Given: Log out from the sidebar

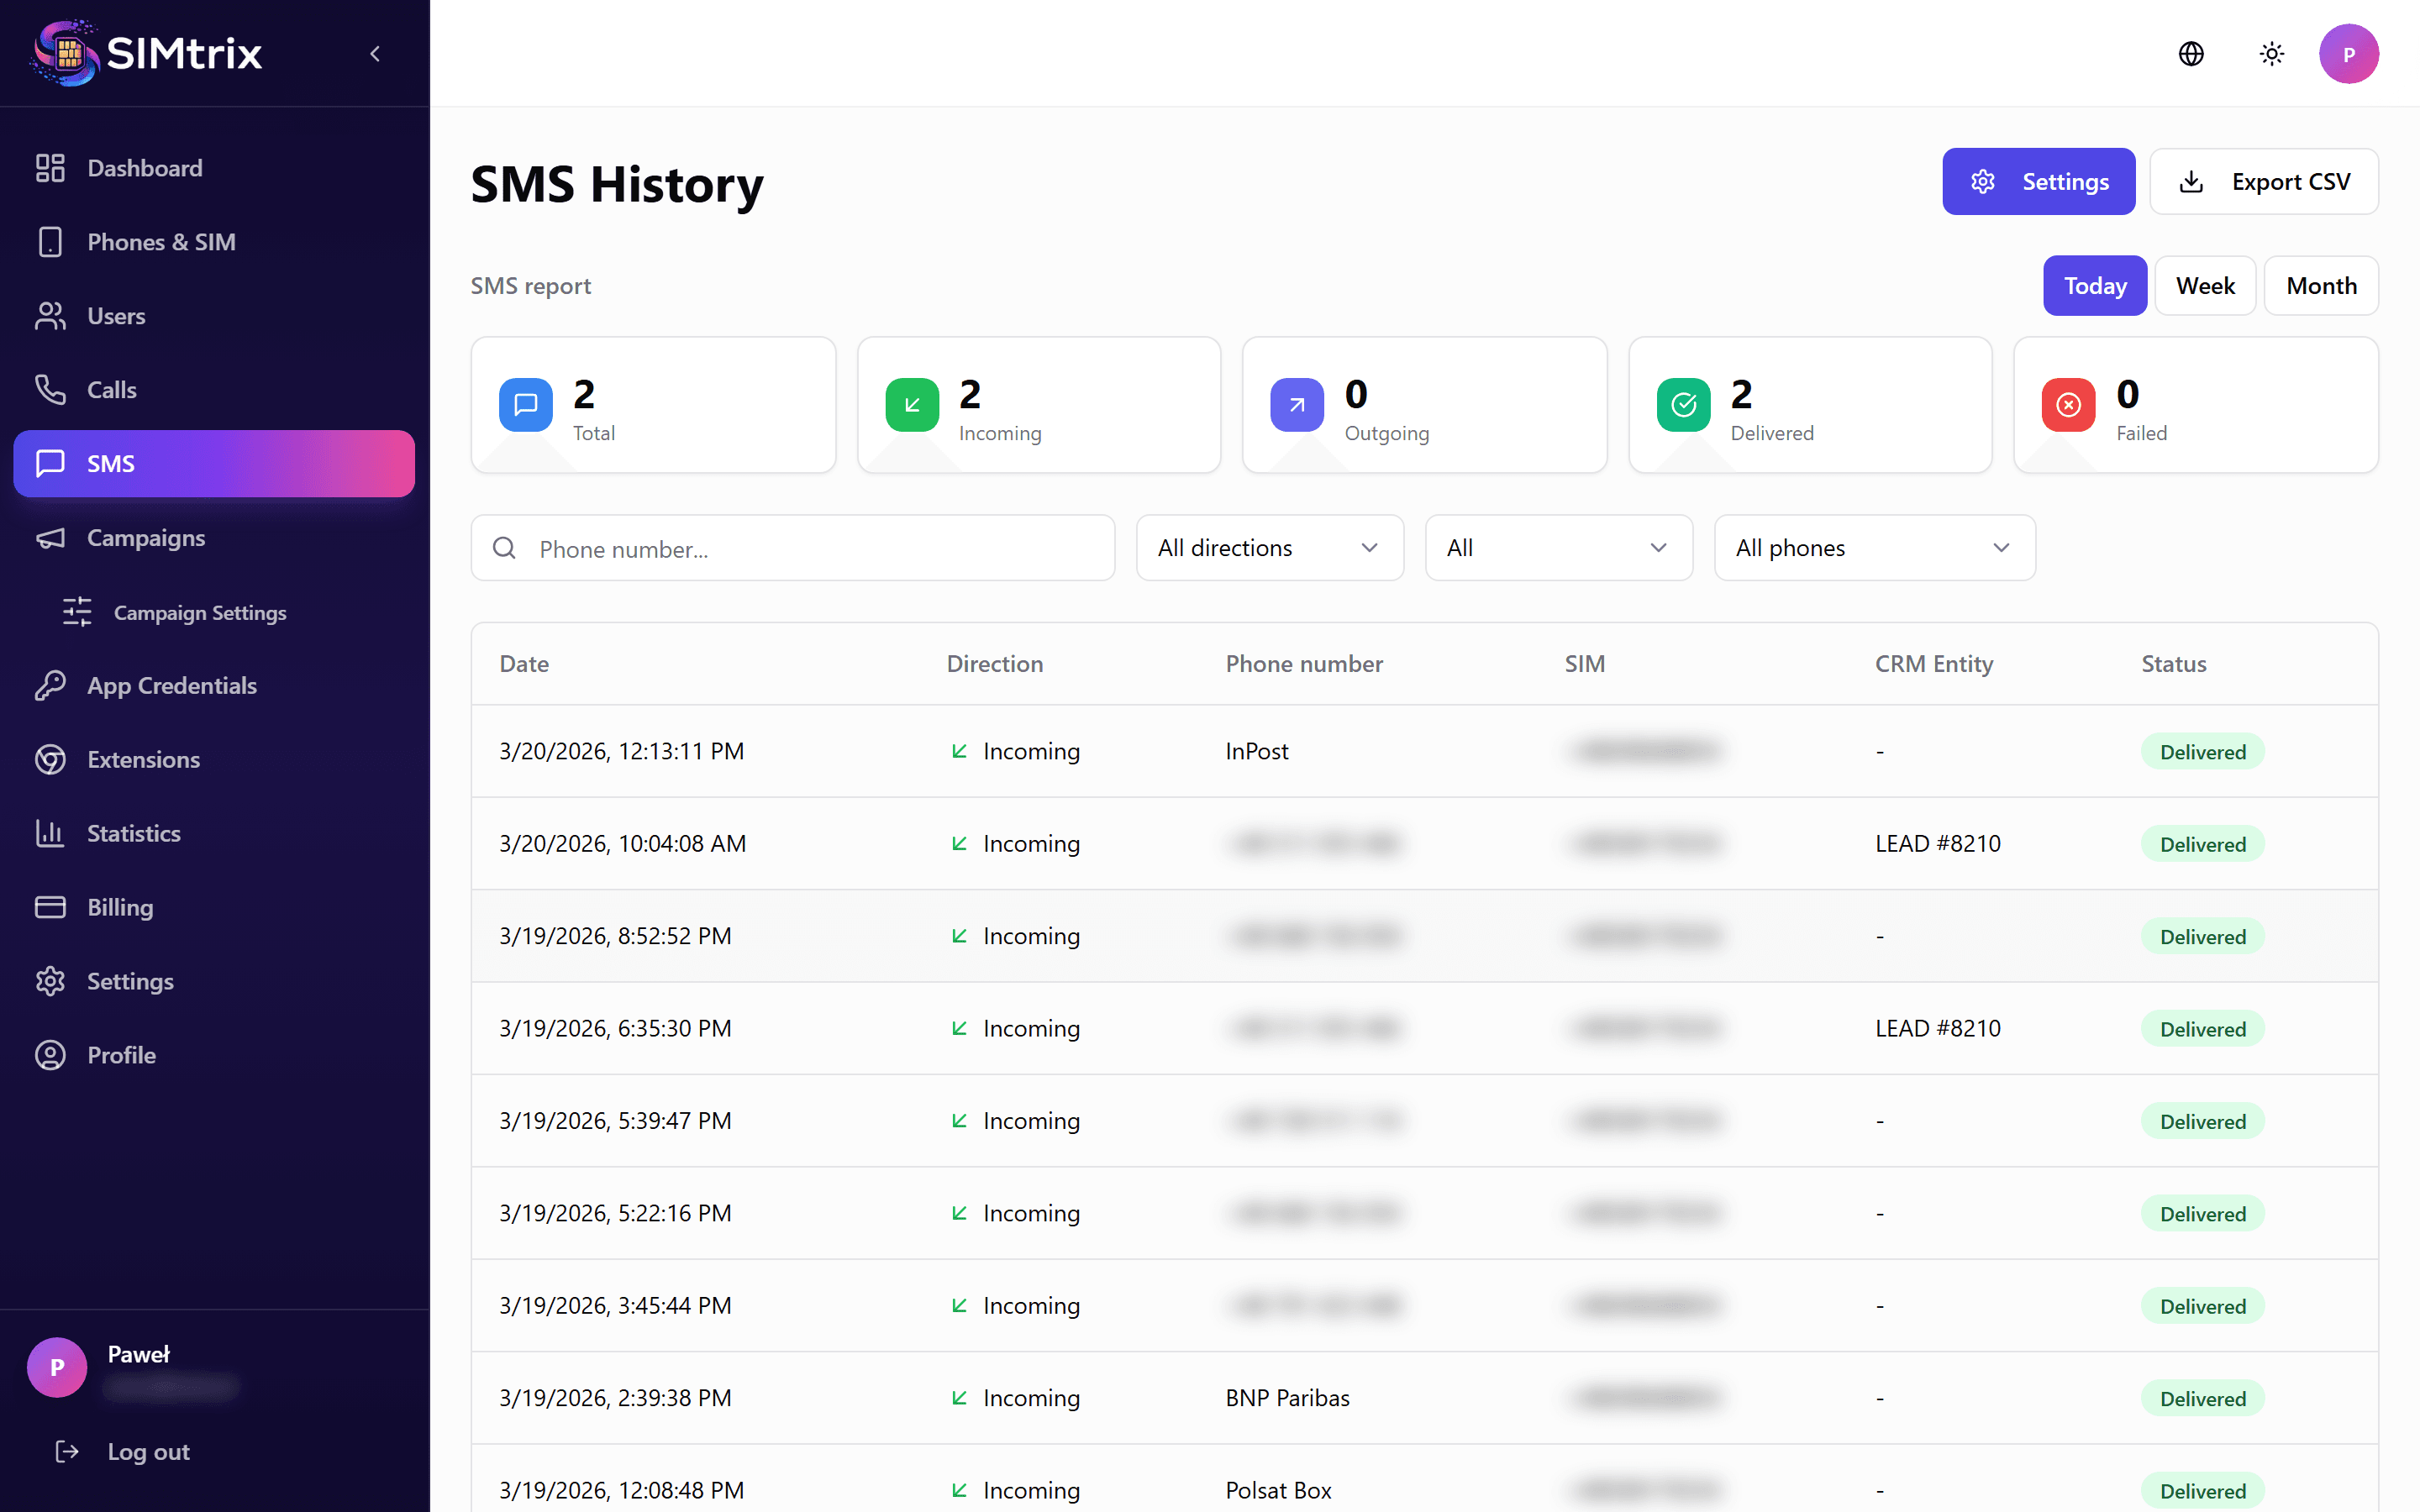Looking at the screenshot, I should tap(148, 1452).
